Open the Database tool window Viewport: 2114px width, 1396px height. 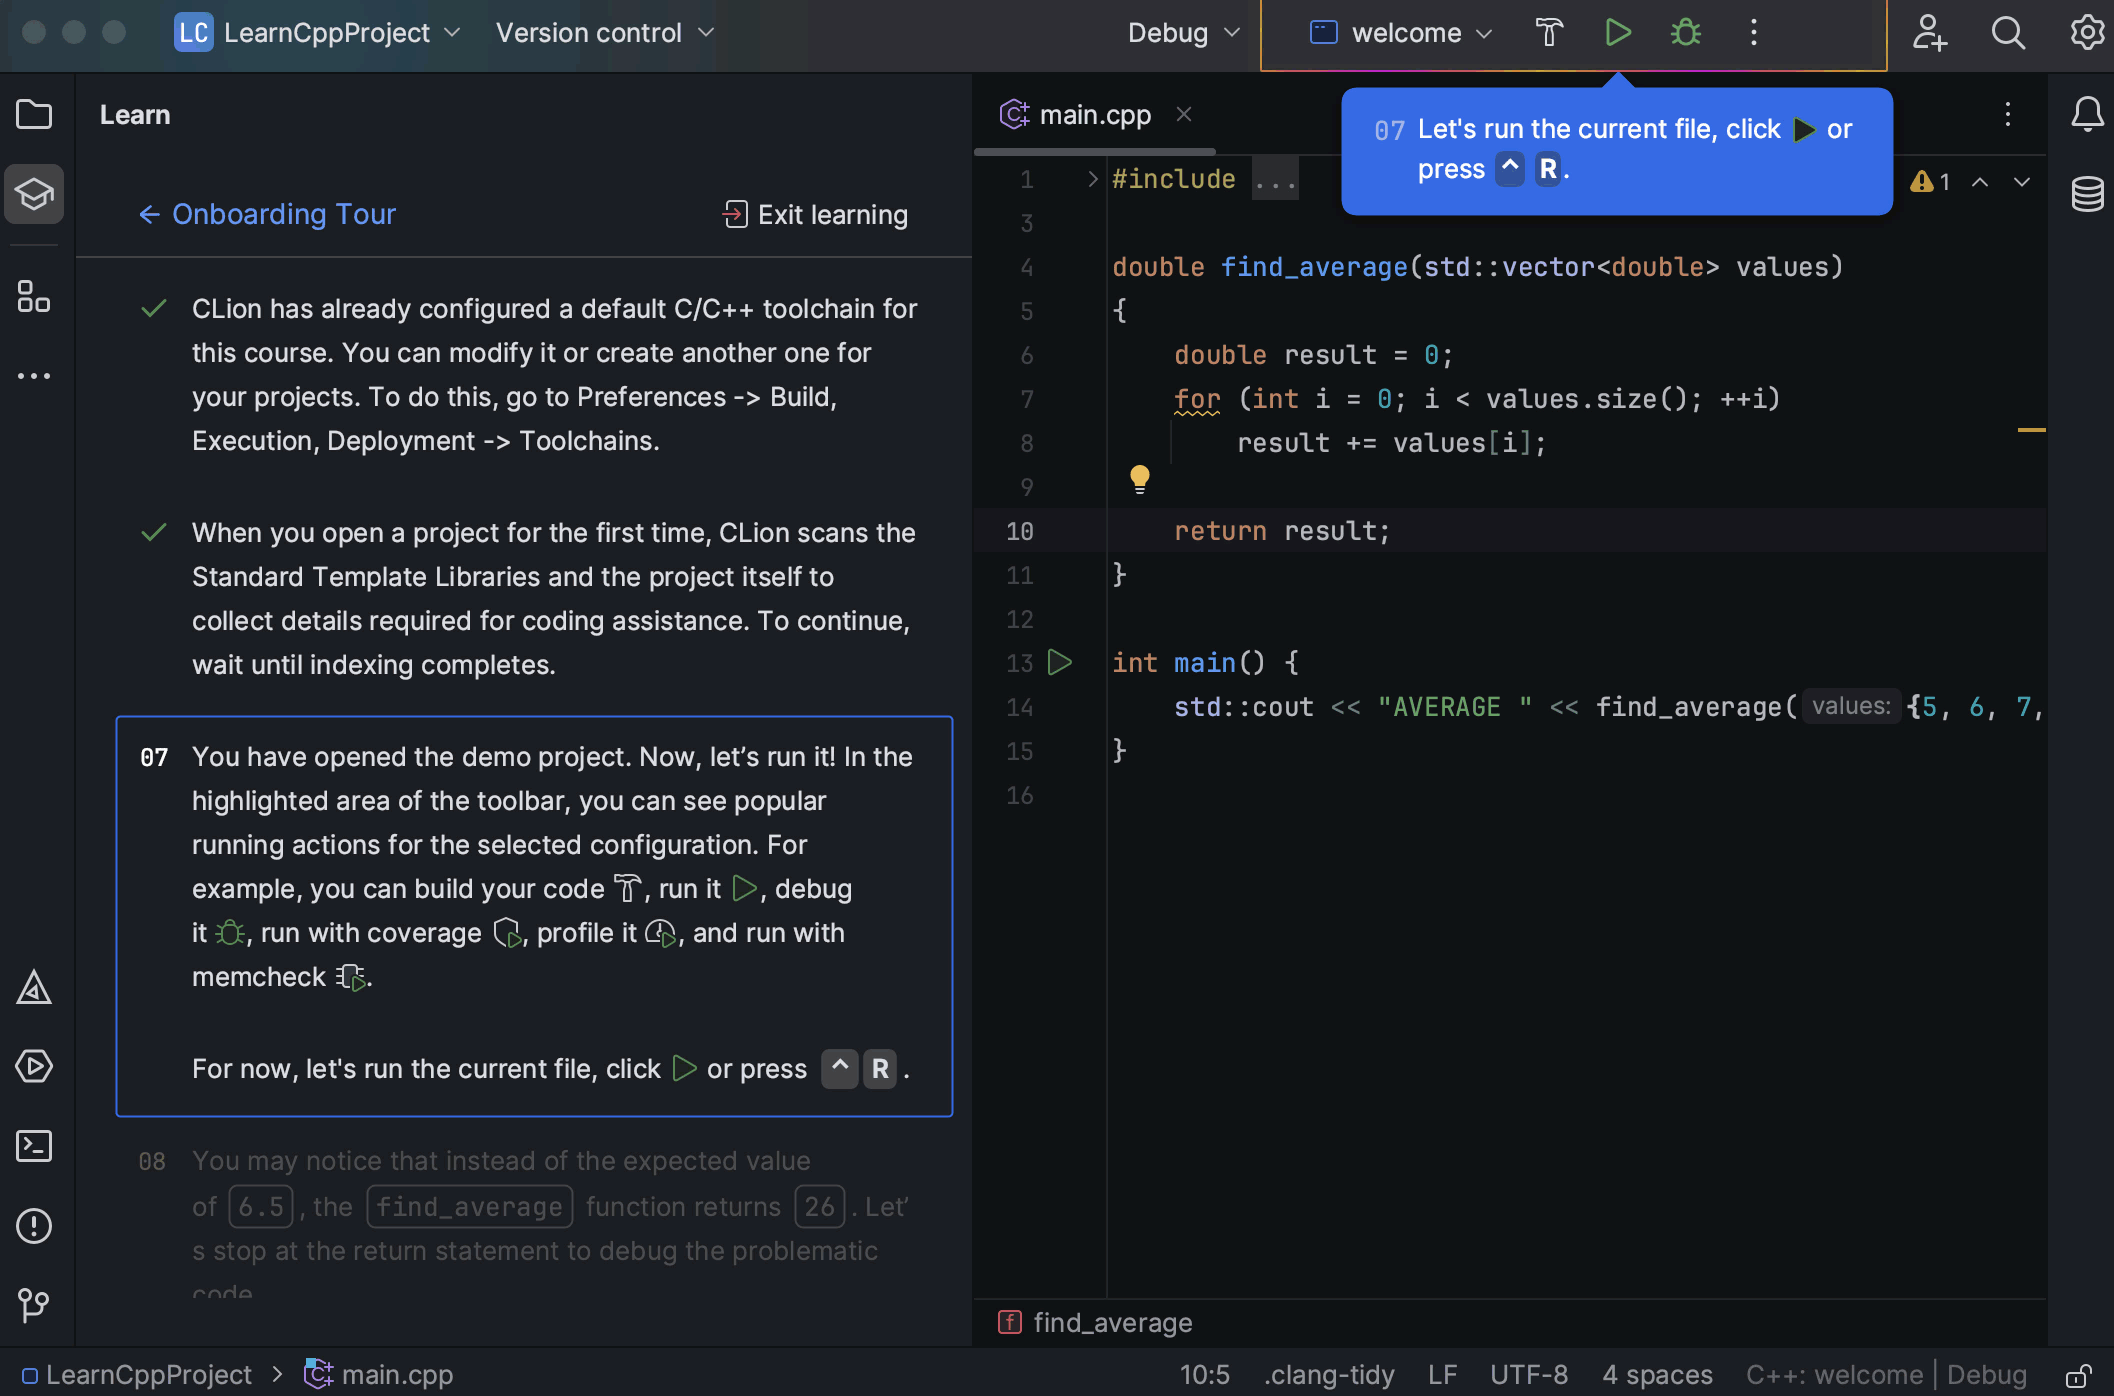2087,194
